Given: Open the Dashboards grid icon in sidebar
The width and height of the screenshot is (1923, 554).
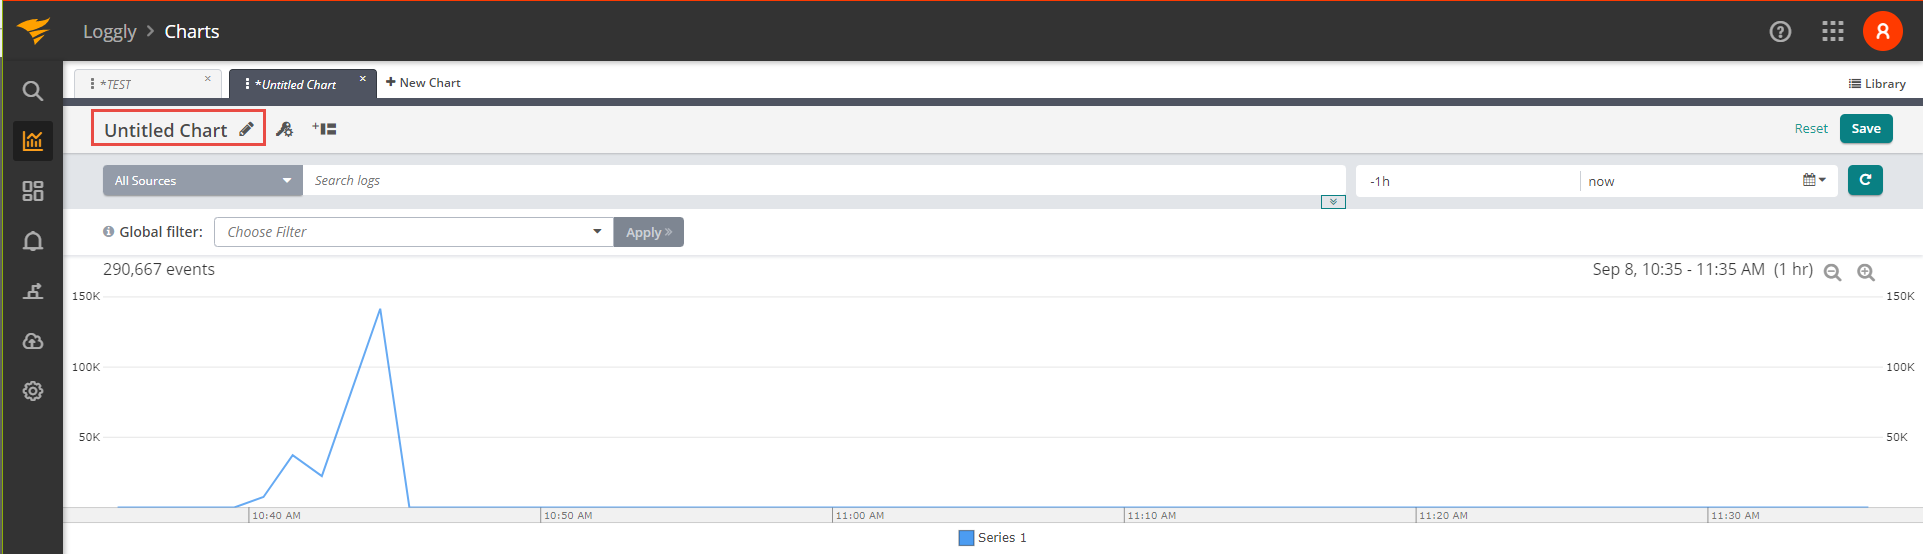Looking at the screenshot, I should (x=33, y=191).
